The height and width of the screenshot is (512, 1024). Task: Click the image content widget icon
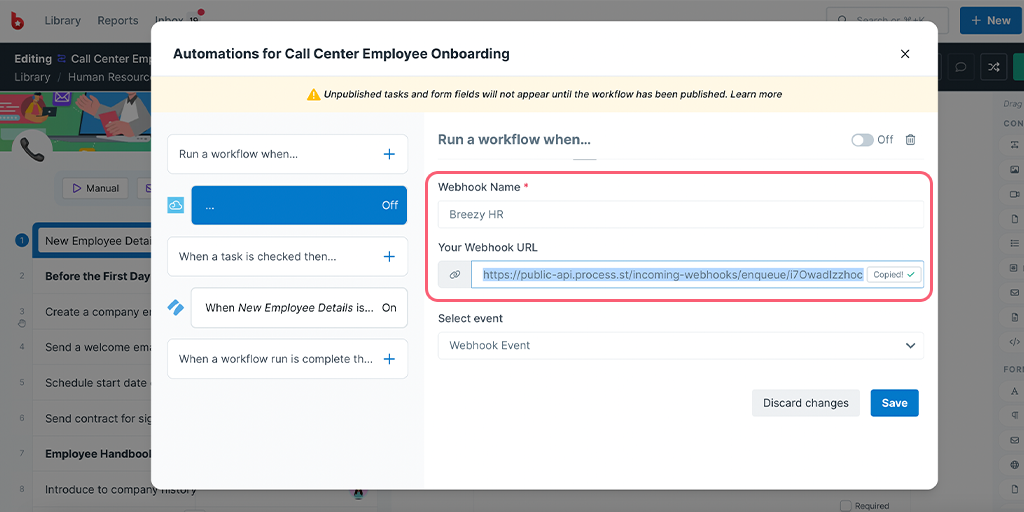pos(1014,169)
